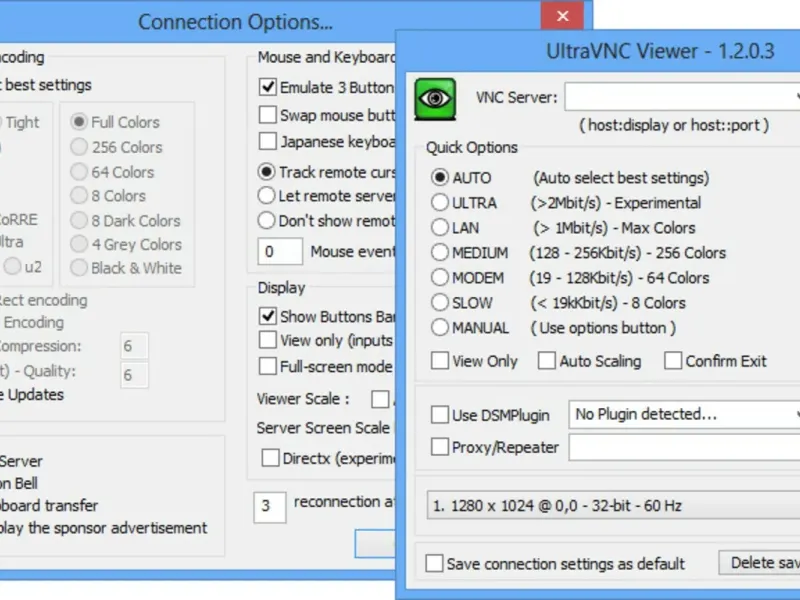
Task: Select MODEM quick option radio button
Action: 440,277
